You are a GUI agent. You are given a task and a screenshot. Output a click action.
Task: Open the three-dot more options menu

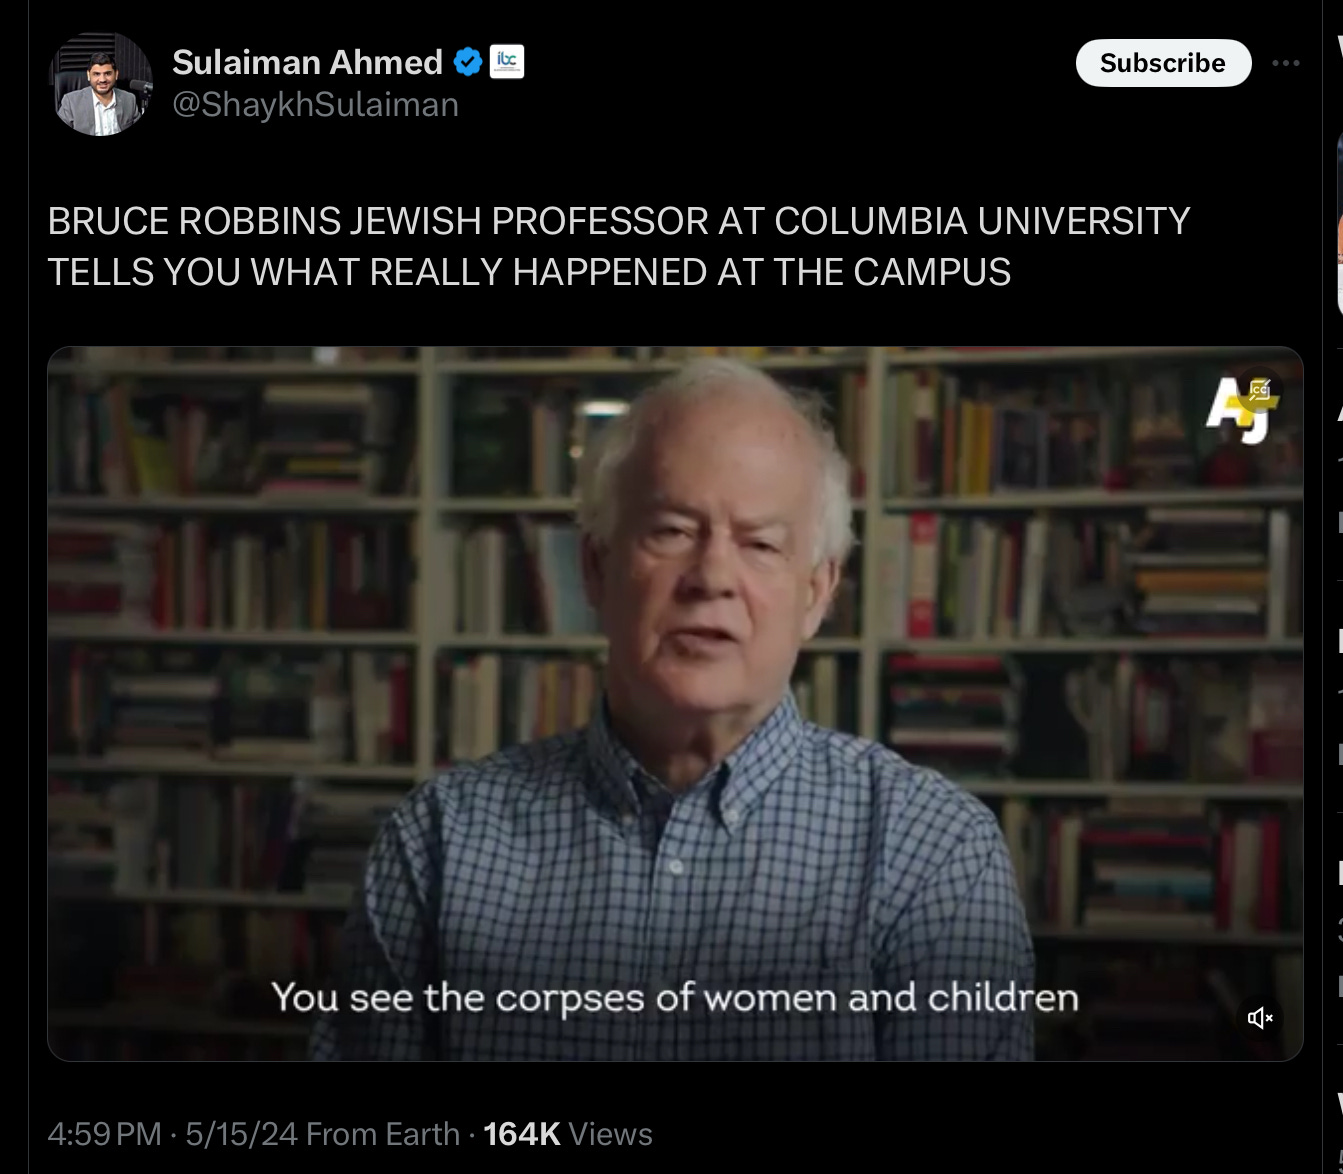pos(1285,63)
